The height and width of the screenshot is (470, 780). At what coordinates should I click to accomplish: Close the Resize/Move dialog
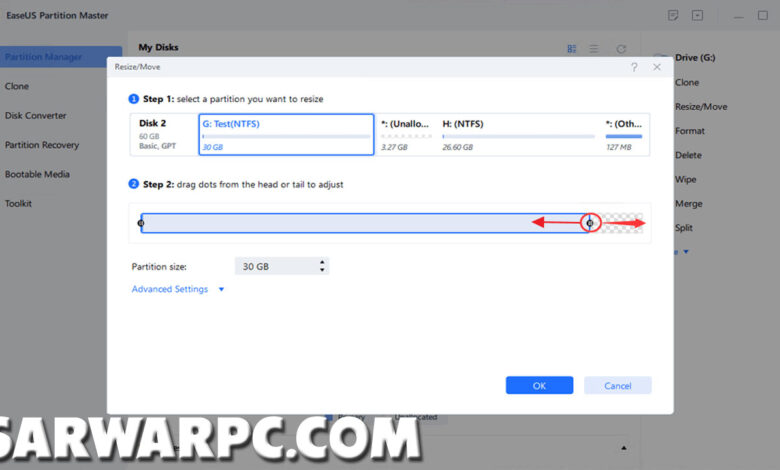coord(657,67)
